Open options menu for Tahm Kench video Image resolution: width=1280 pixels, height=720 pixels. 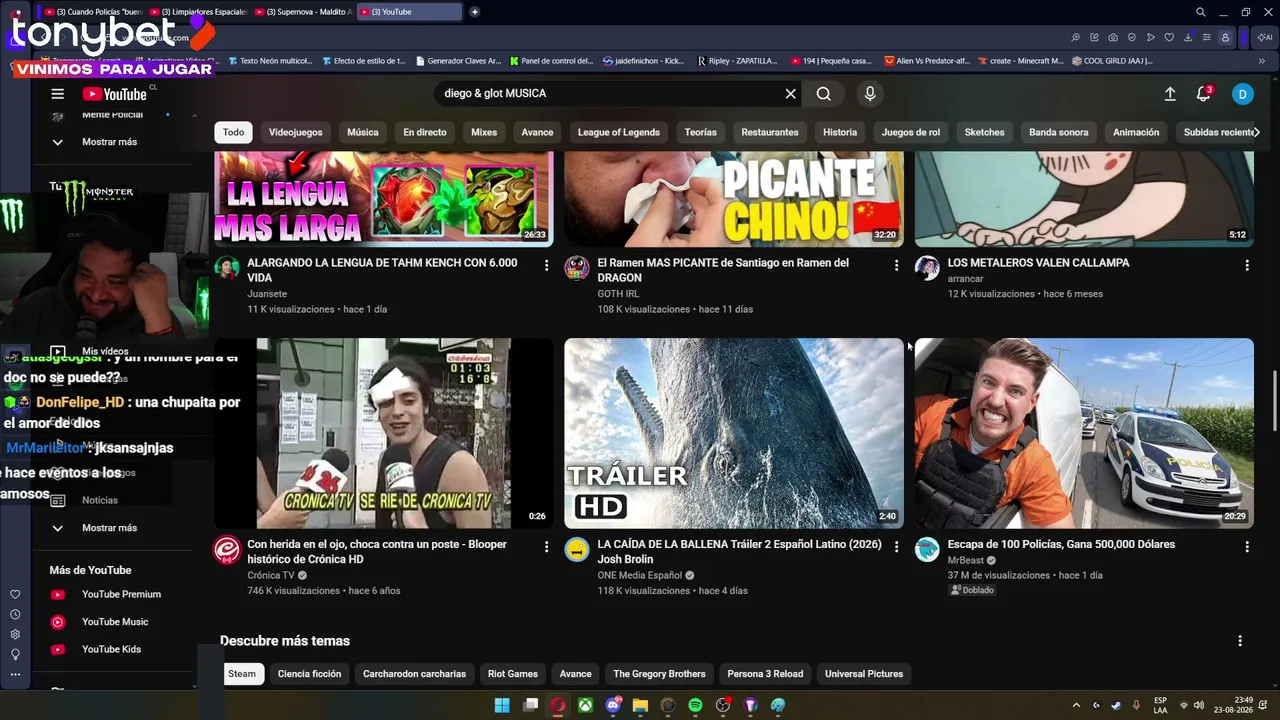(546, 265)
